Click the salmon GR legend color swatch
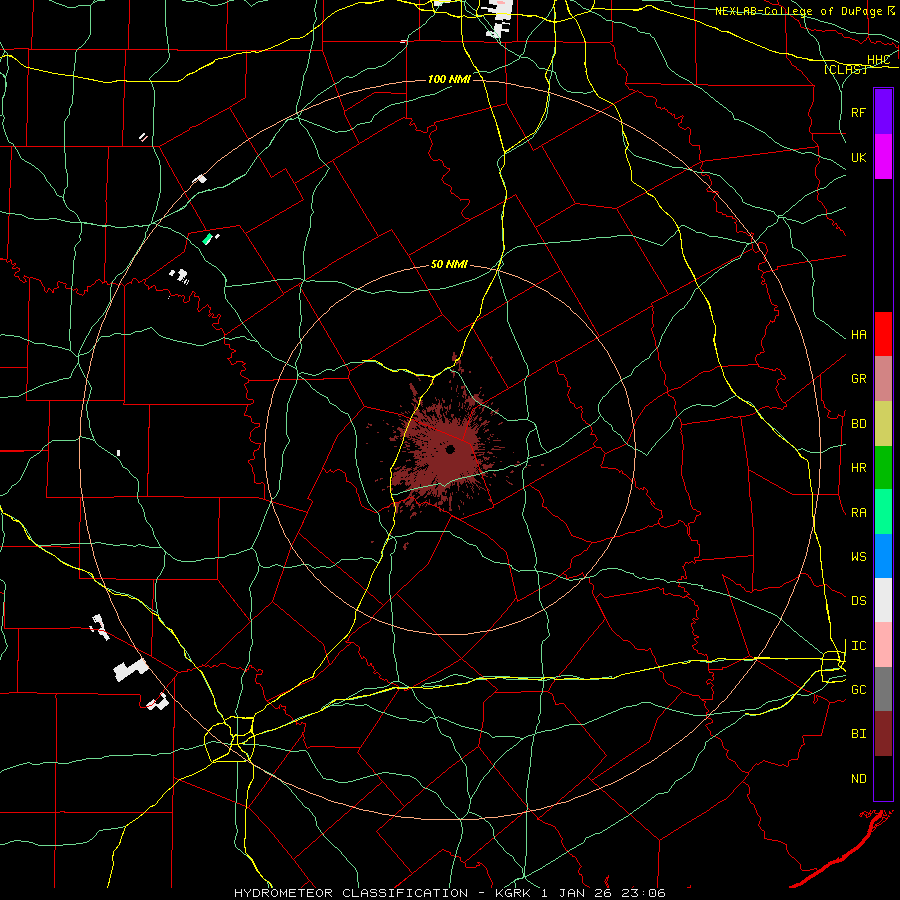This screenshot has width=900, height=900. pyautogui.click(x=883, y=379)
